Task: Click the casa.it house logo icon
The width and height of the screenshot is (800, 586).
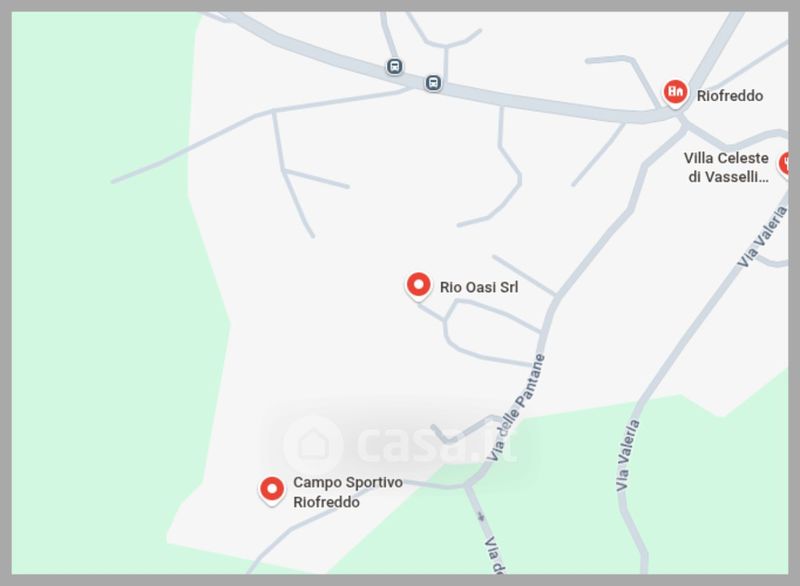Action: tap(313, 444)
